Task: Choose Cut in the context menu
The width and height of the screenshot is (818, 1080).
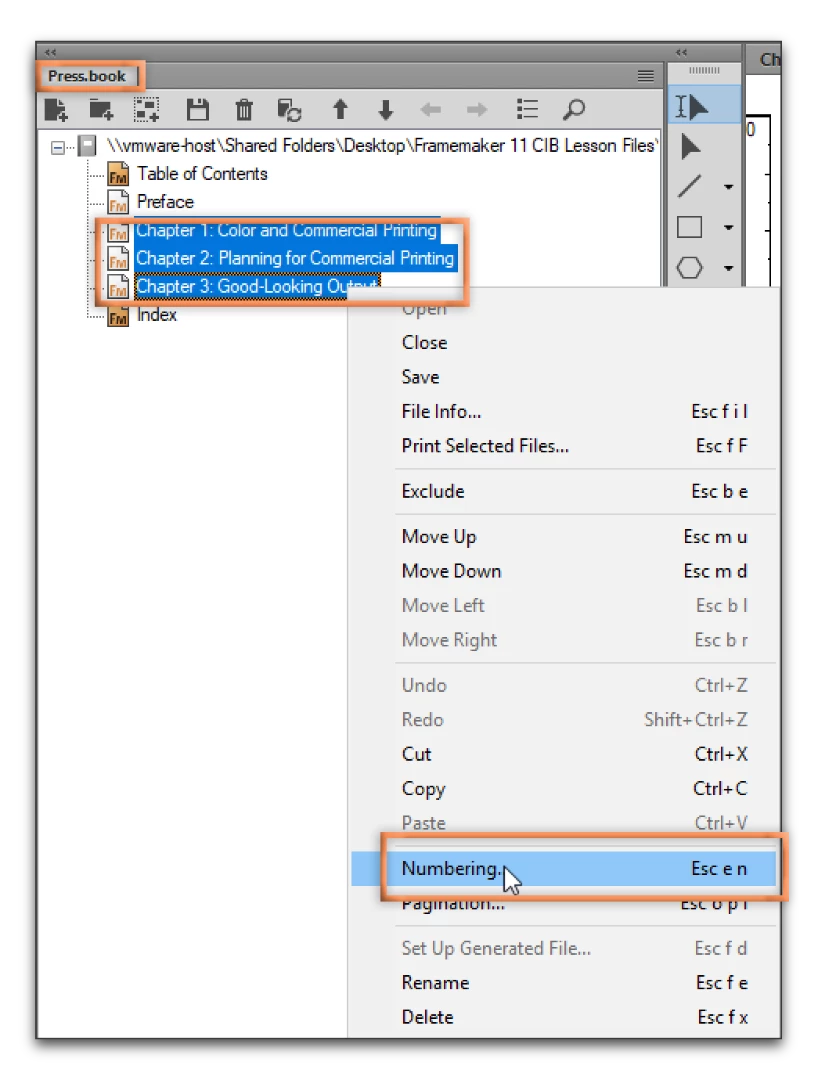Action: click(x=563, y=754)
